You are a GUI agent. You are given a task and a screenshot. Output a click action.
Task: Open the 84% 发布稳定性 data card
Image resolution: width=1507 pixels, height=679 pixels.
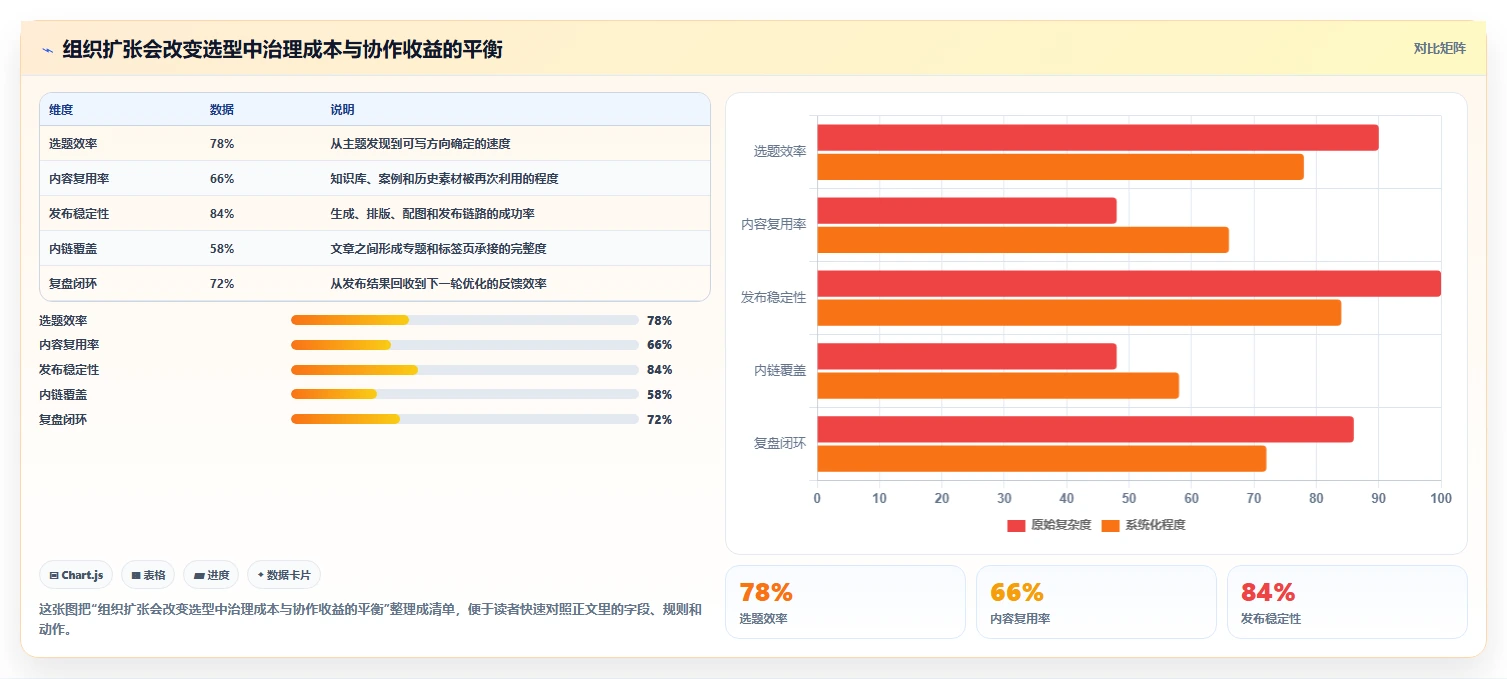1347,602
